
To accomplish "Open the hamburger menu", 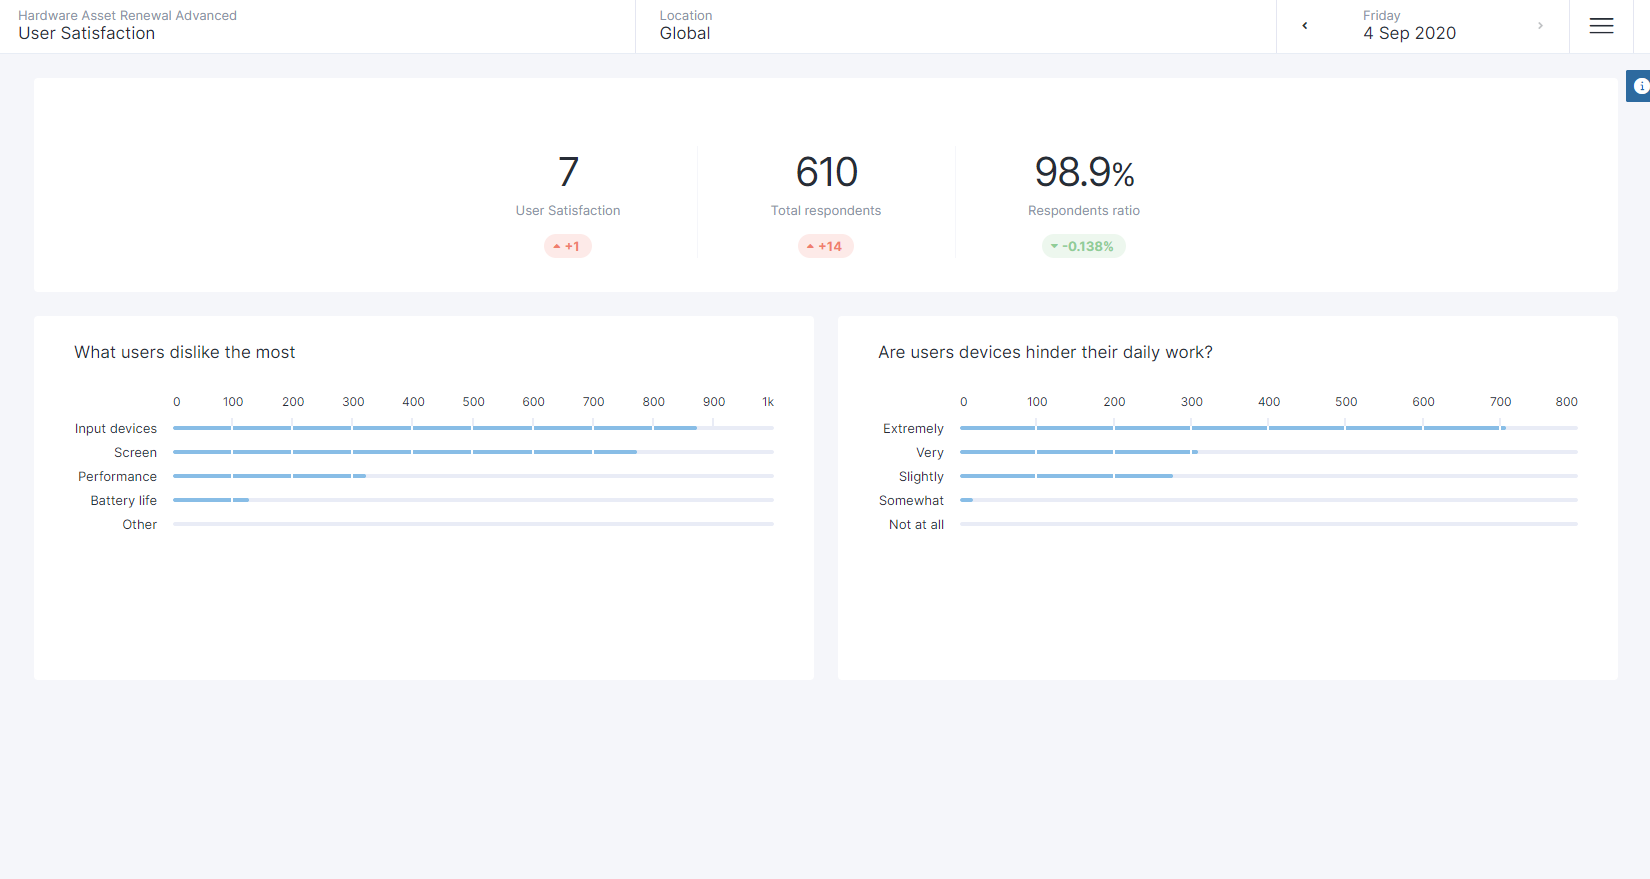I will pyautogui.click(x=1601, y=27).
